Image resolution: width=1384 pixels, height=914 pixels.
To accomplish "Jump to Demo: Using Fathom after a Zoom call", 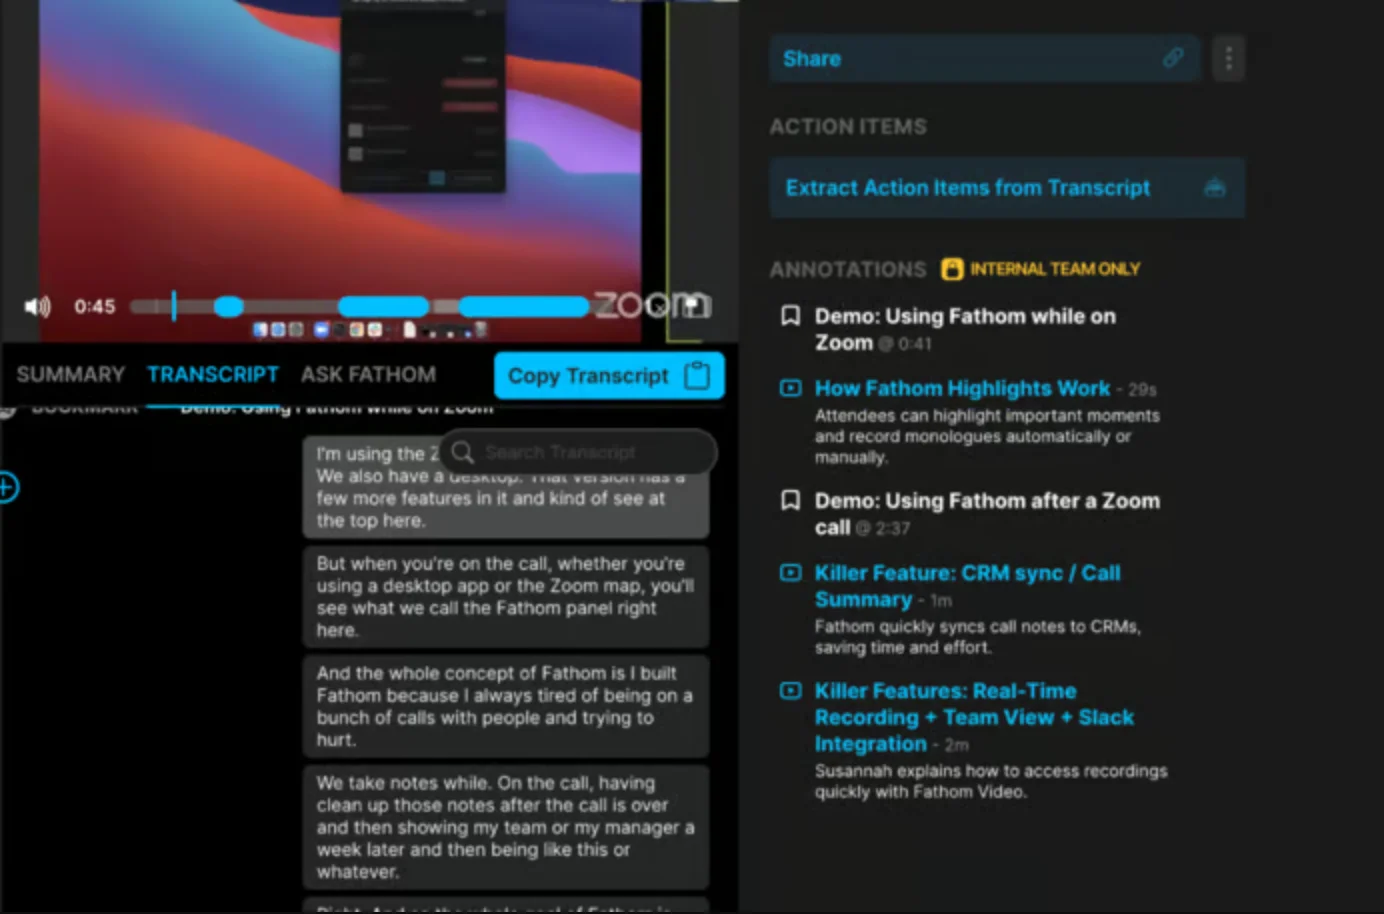I will 987,513.
